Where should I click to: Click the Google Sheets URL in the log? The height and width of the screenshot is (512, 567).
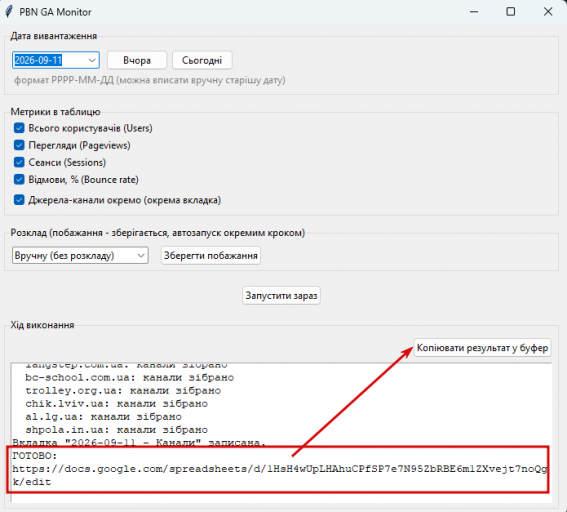click(x=280, y=475)
